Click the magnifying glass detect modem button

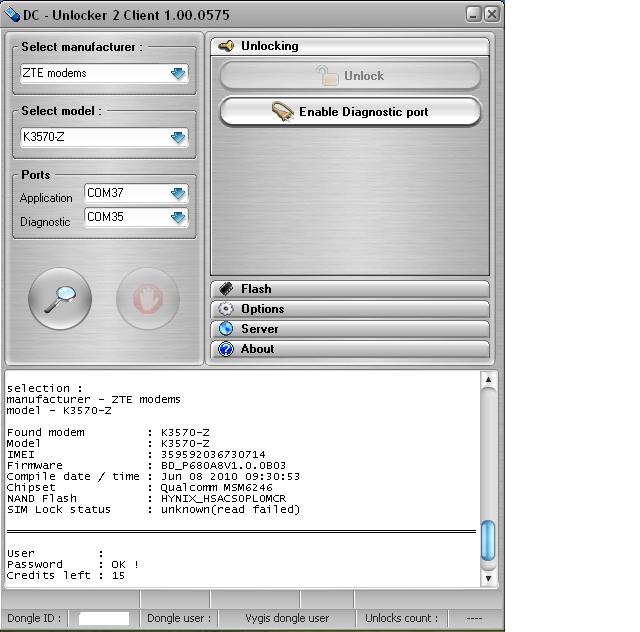coord(60,298)
